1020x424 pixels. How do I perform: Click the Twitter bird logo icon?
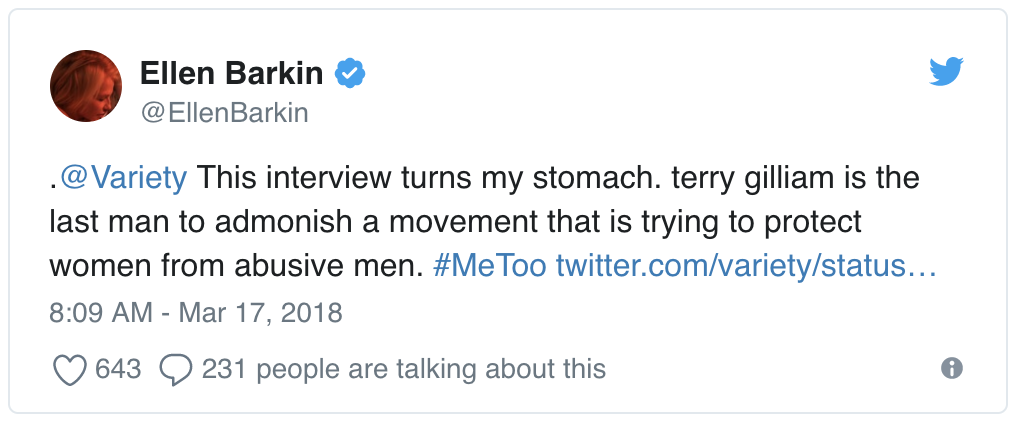click(945, 72)
